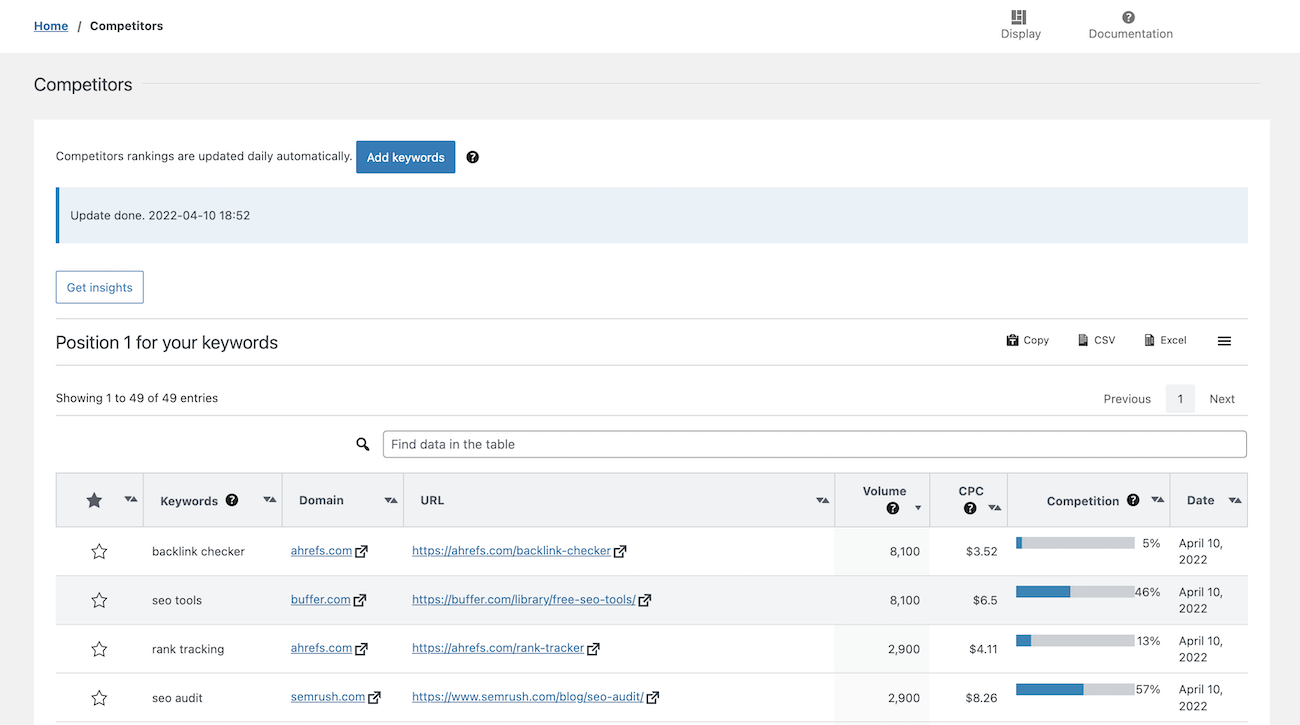The width and height of the screenshot is (1300, 725).
Task: Open the Documentation help icon
Action: pyautogui.click(x=1128, y=17)
